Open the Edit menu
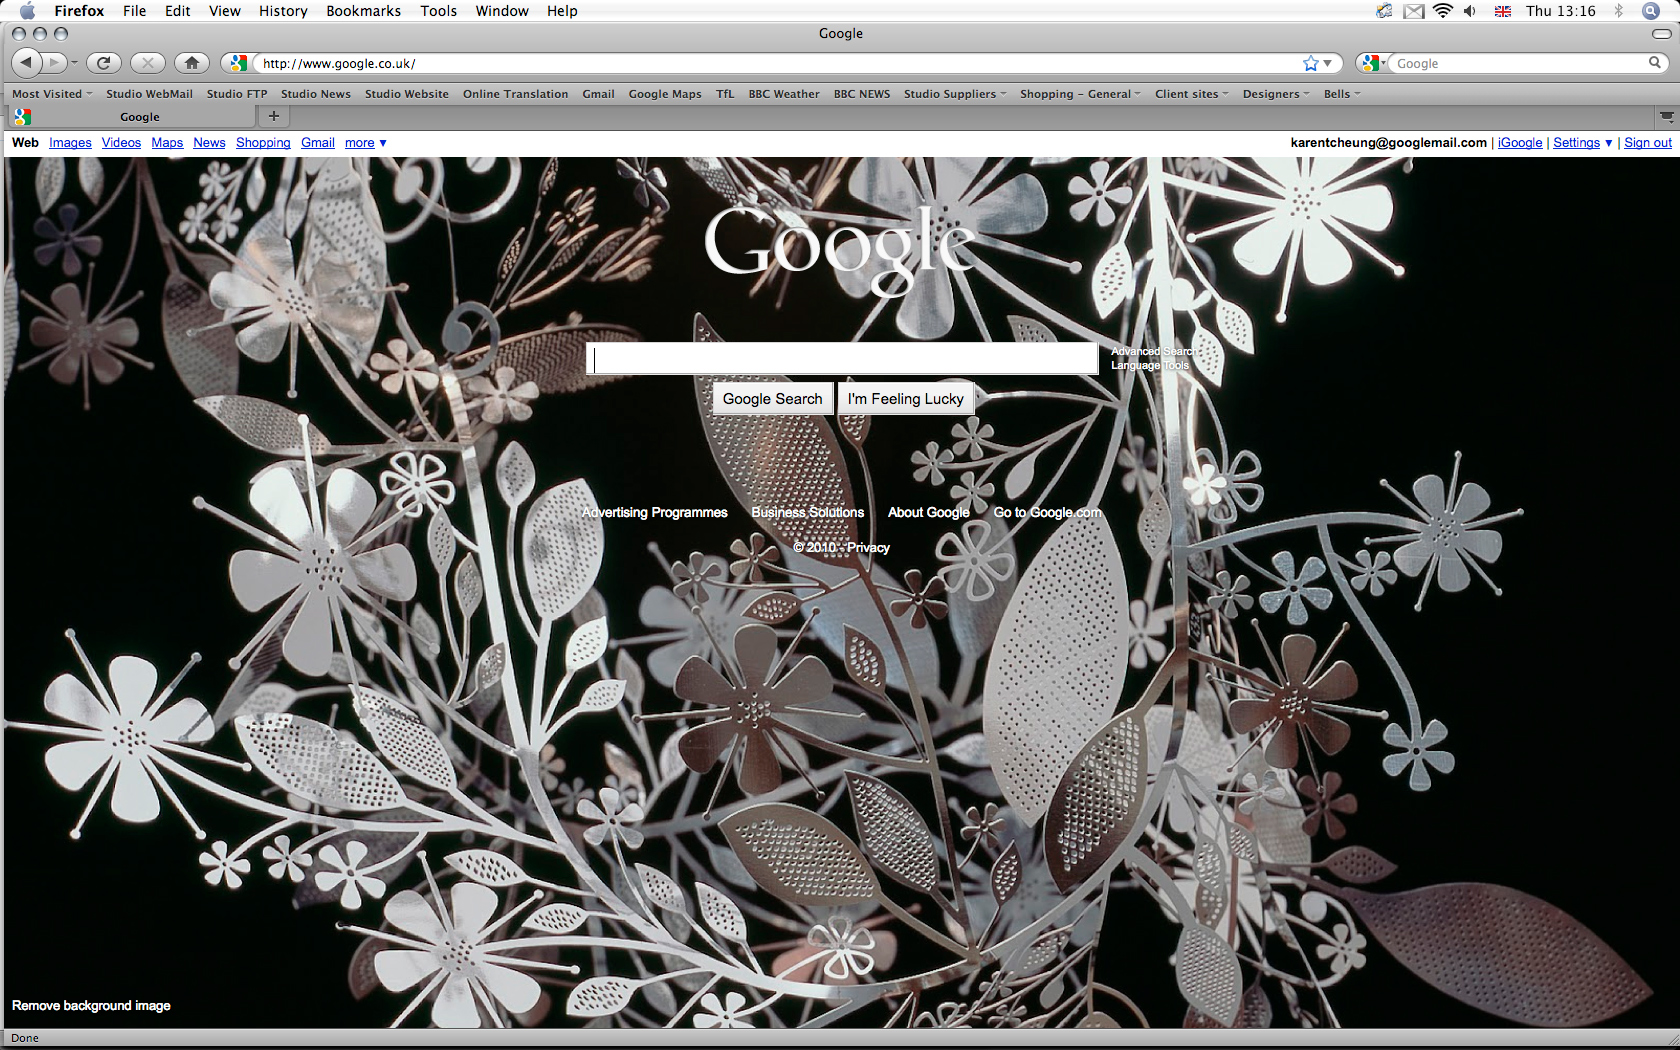The width and height of the screenshot is (1680, 1050). tap(178, 11)
